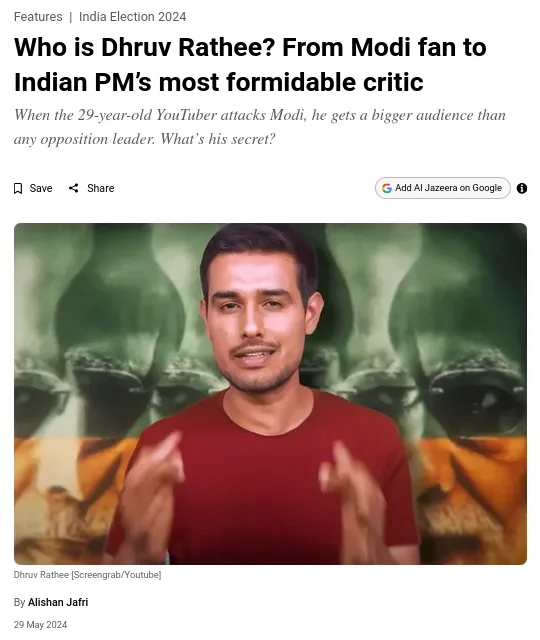540x640 pixels.
Task: Select the Share text label
Action: tap(100, 188)
